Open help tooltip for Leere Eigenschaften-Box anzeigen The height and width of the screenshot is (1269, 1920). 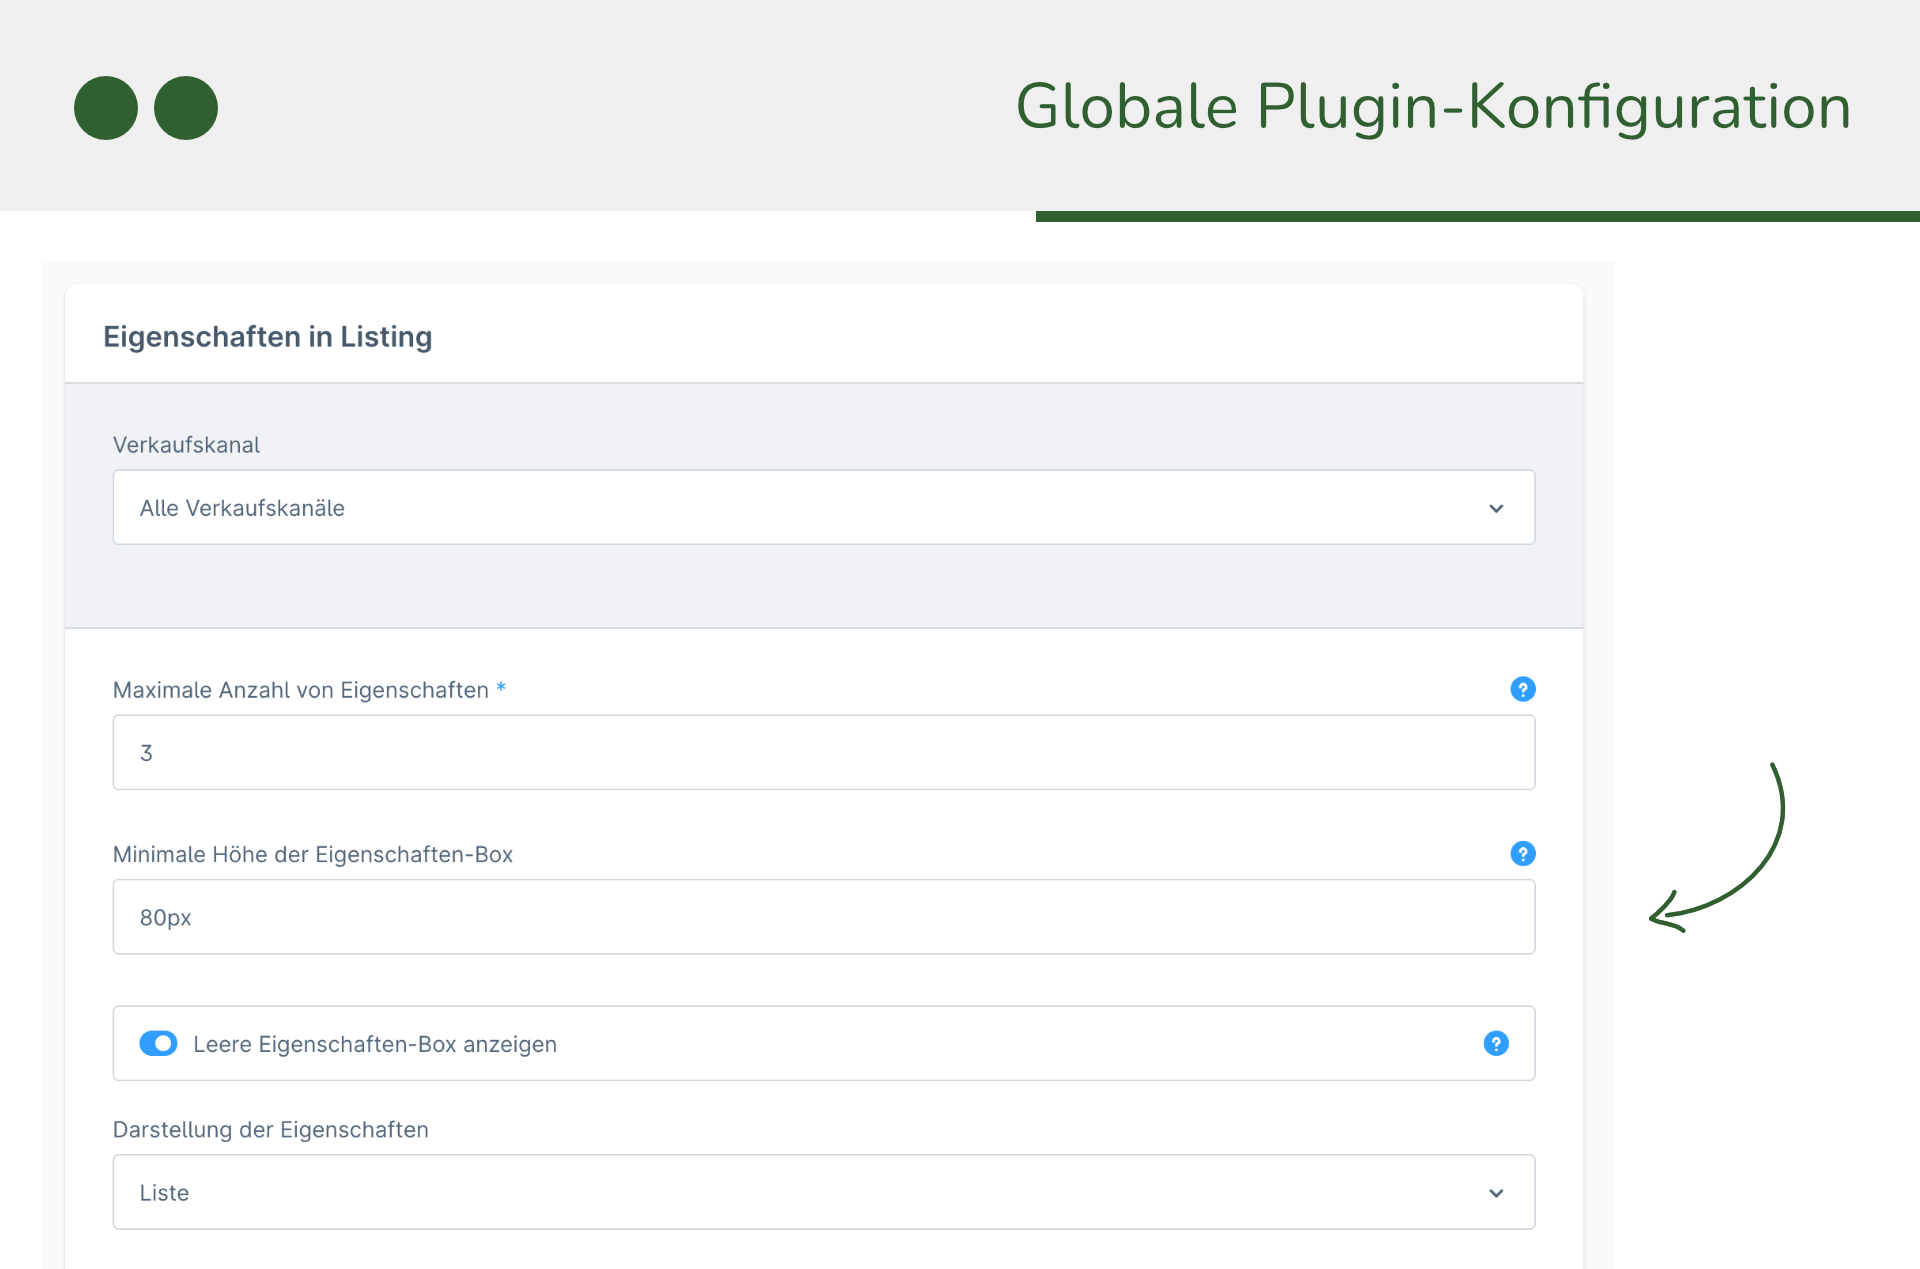coord(1495,1044)
